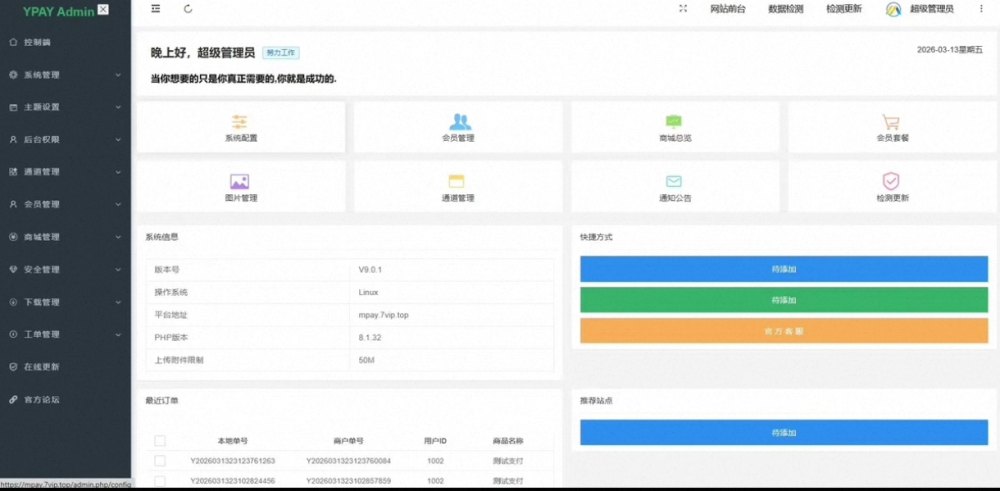Expand 工单管理 with its chevron

coord(118,335)
